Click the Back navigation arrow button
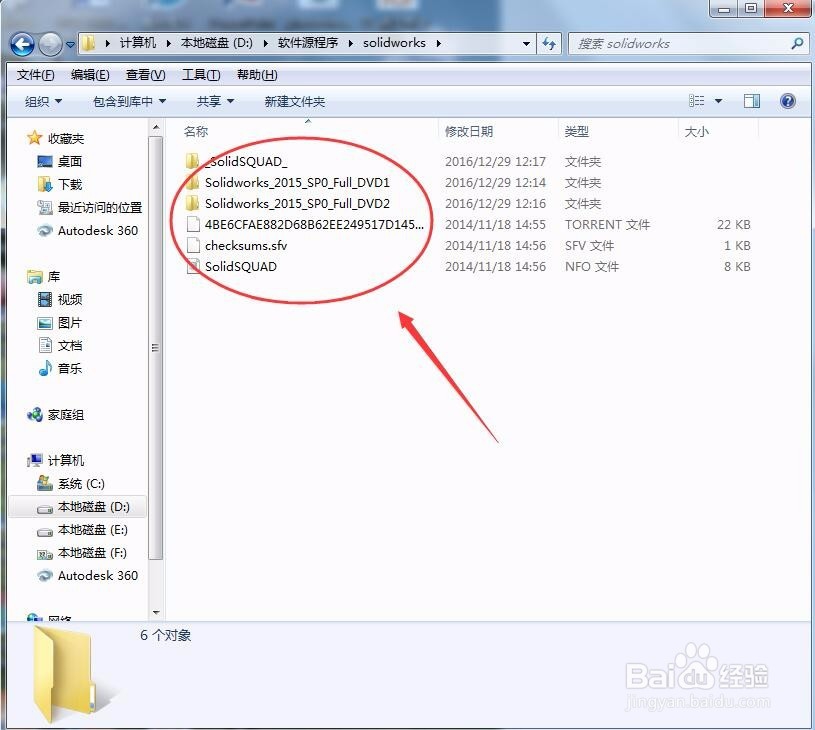Image resolution: width=815 pixels, height=730 pixels. tap(22, 44)
